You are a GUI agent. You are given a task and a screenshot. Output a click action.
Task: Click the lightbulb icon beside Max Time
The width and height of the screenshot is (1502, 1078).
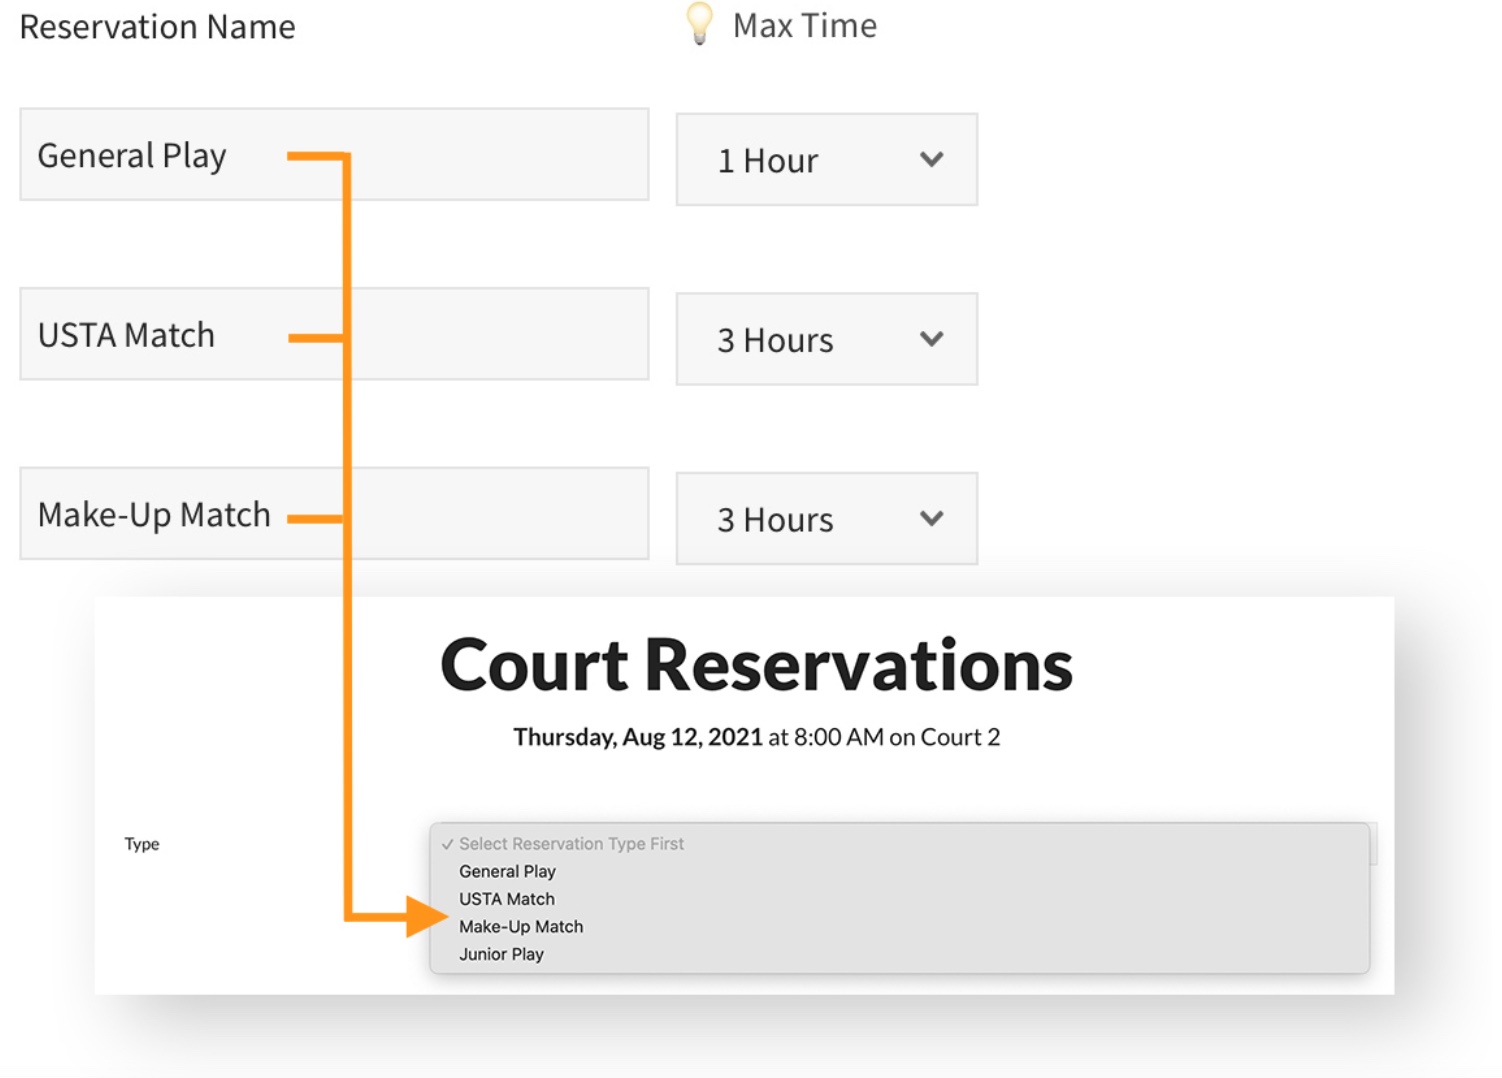(699, 23)
